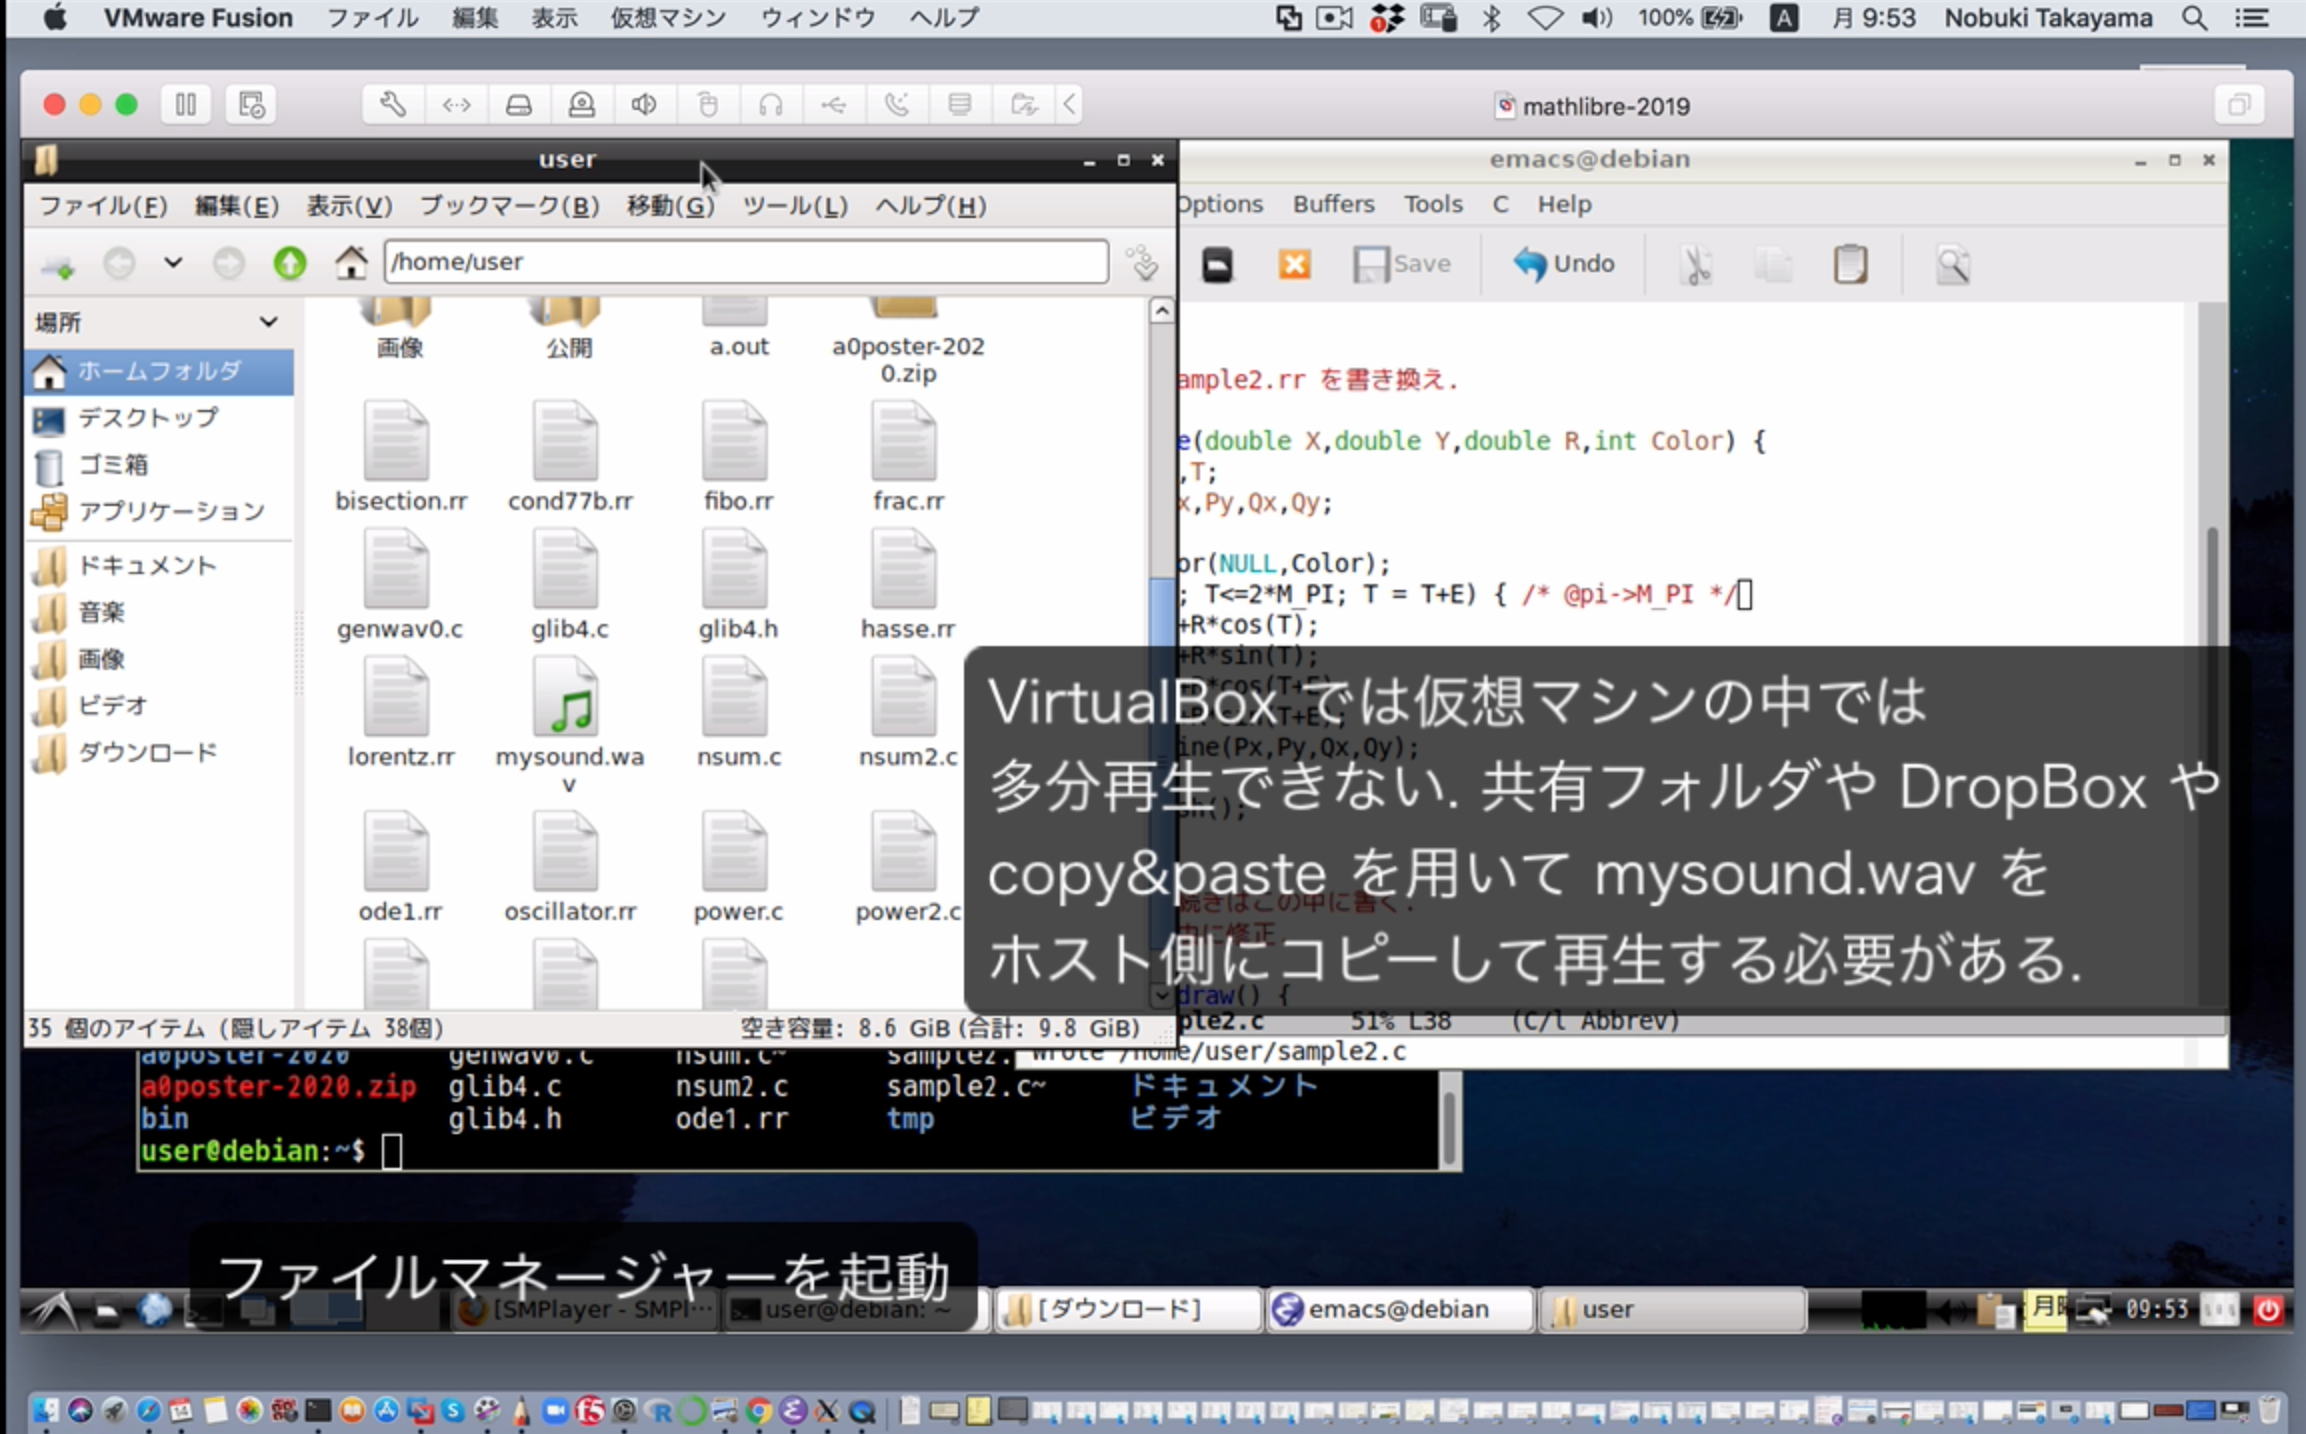Image resolution: width=2306 pixels, height=1434 pixels.
Task: Click Emacs cut scissors icon
Action: click(1695, 265)
